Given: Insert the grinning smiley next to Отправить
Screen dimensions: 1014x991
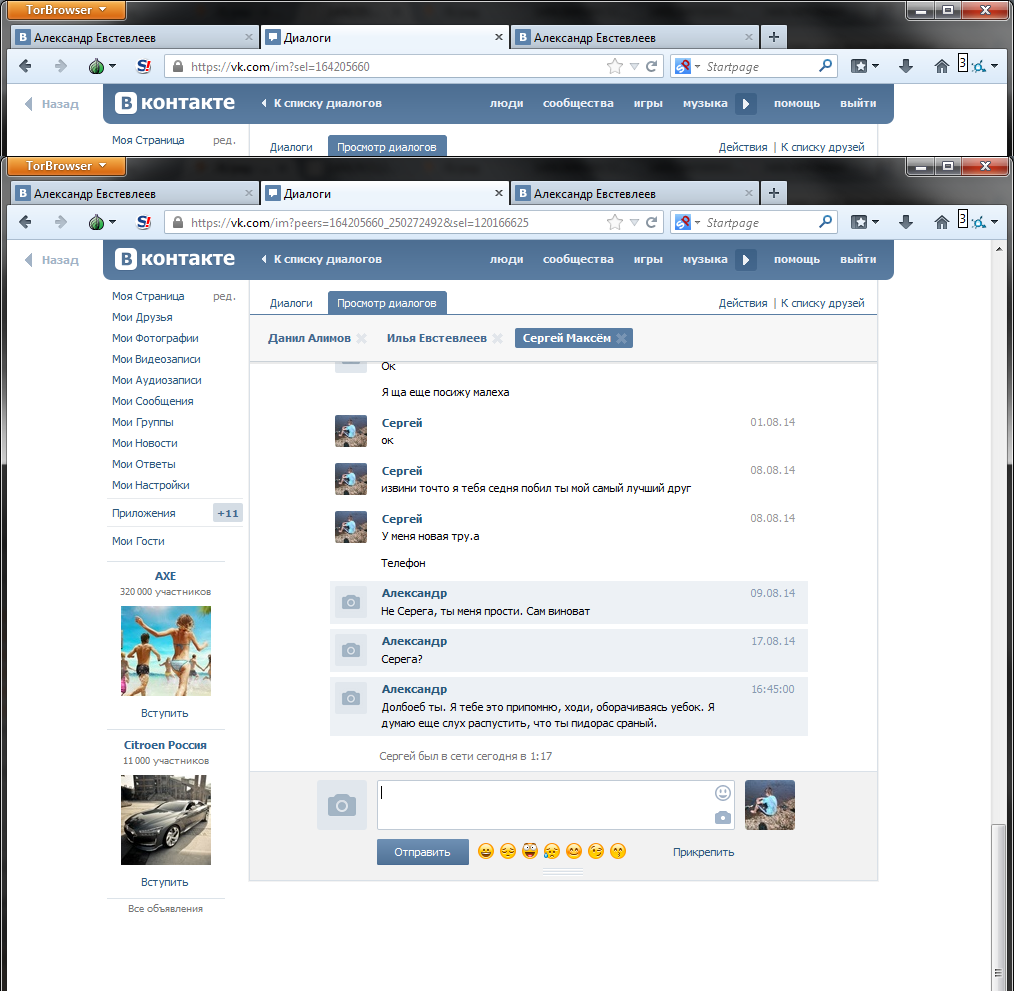Looking at the screenshot, I should pyautogui.click(x=486, y=851).
